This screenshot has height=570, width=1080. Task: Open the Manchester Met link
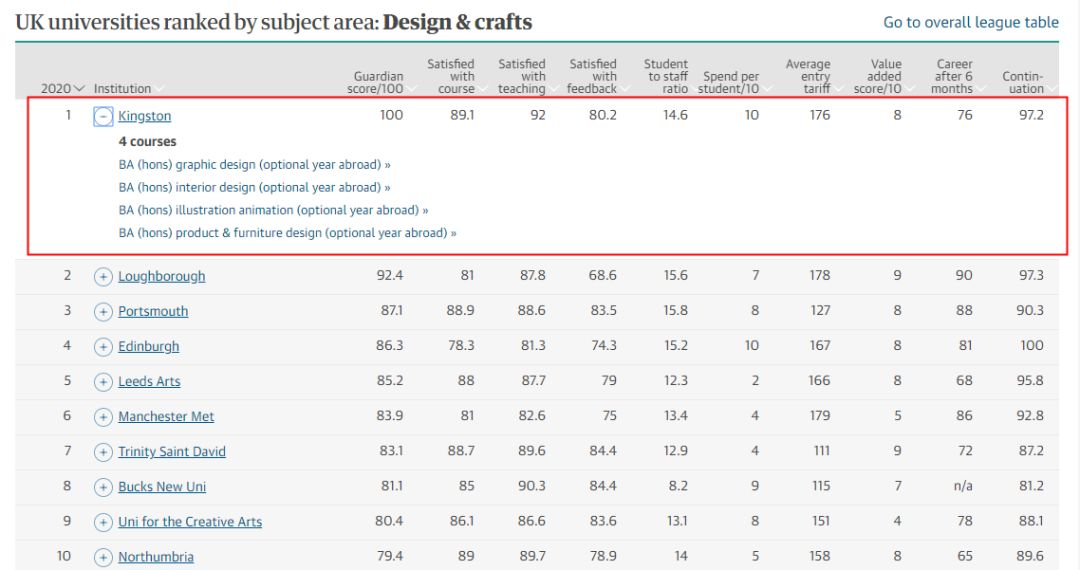[166, 416]
